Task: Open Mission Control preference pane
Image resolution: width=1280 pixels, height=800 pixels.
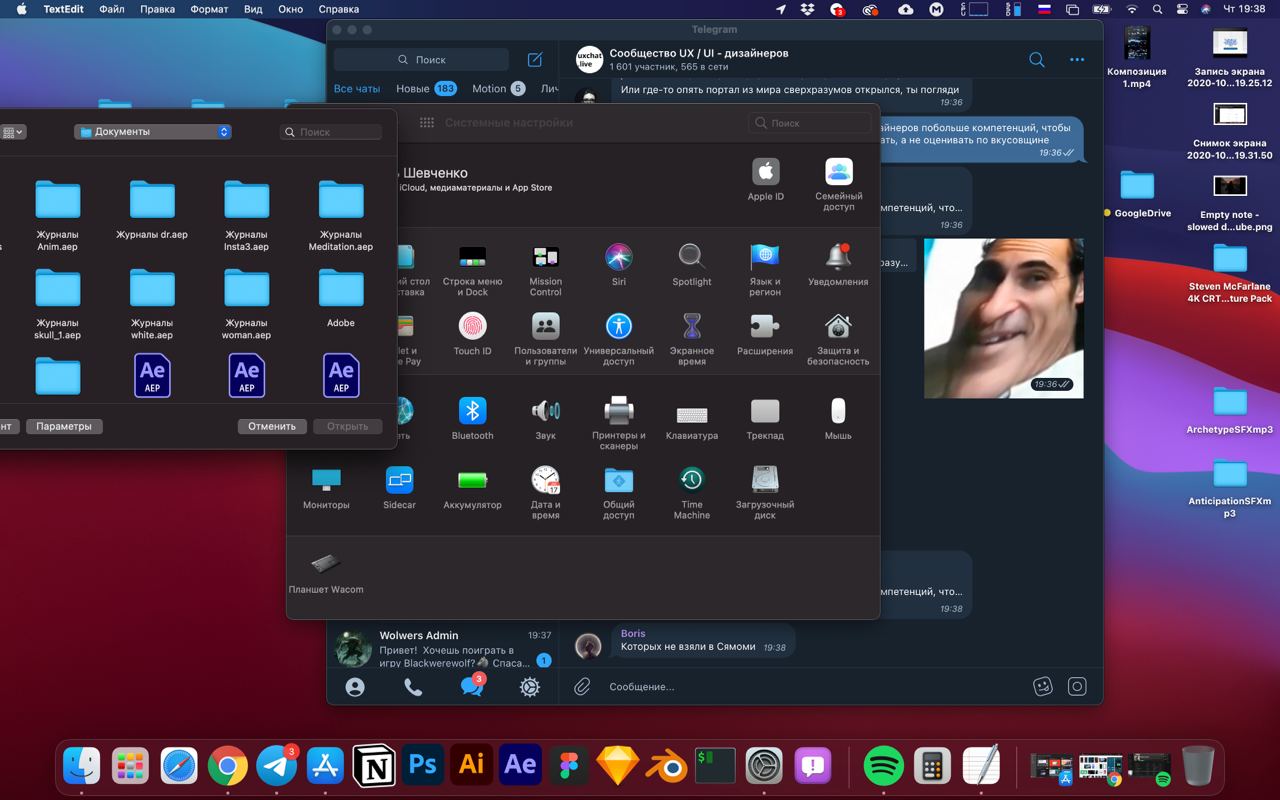Action: (546, 270)
